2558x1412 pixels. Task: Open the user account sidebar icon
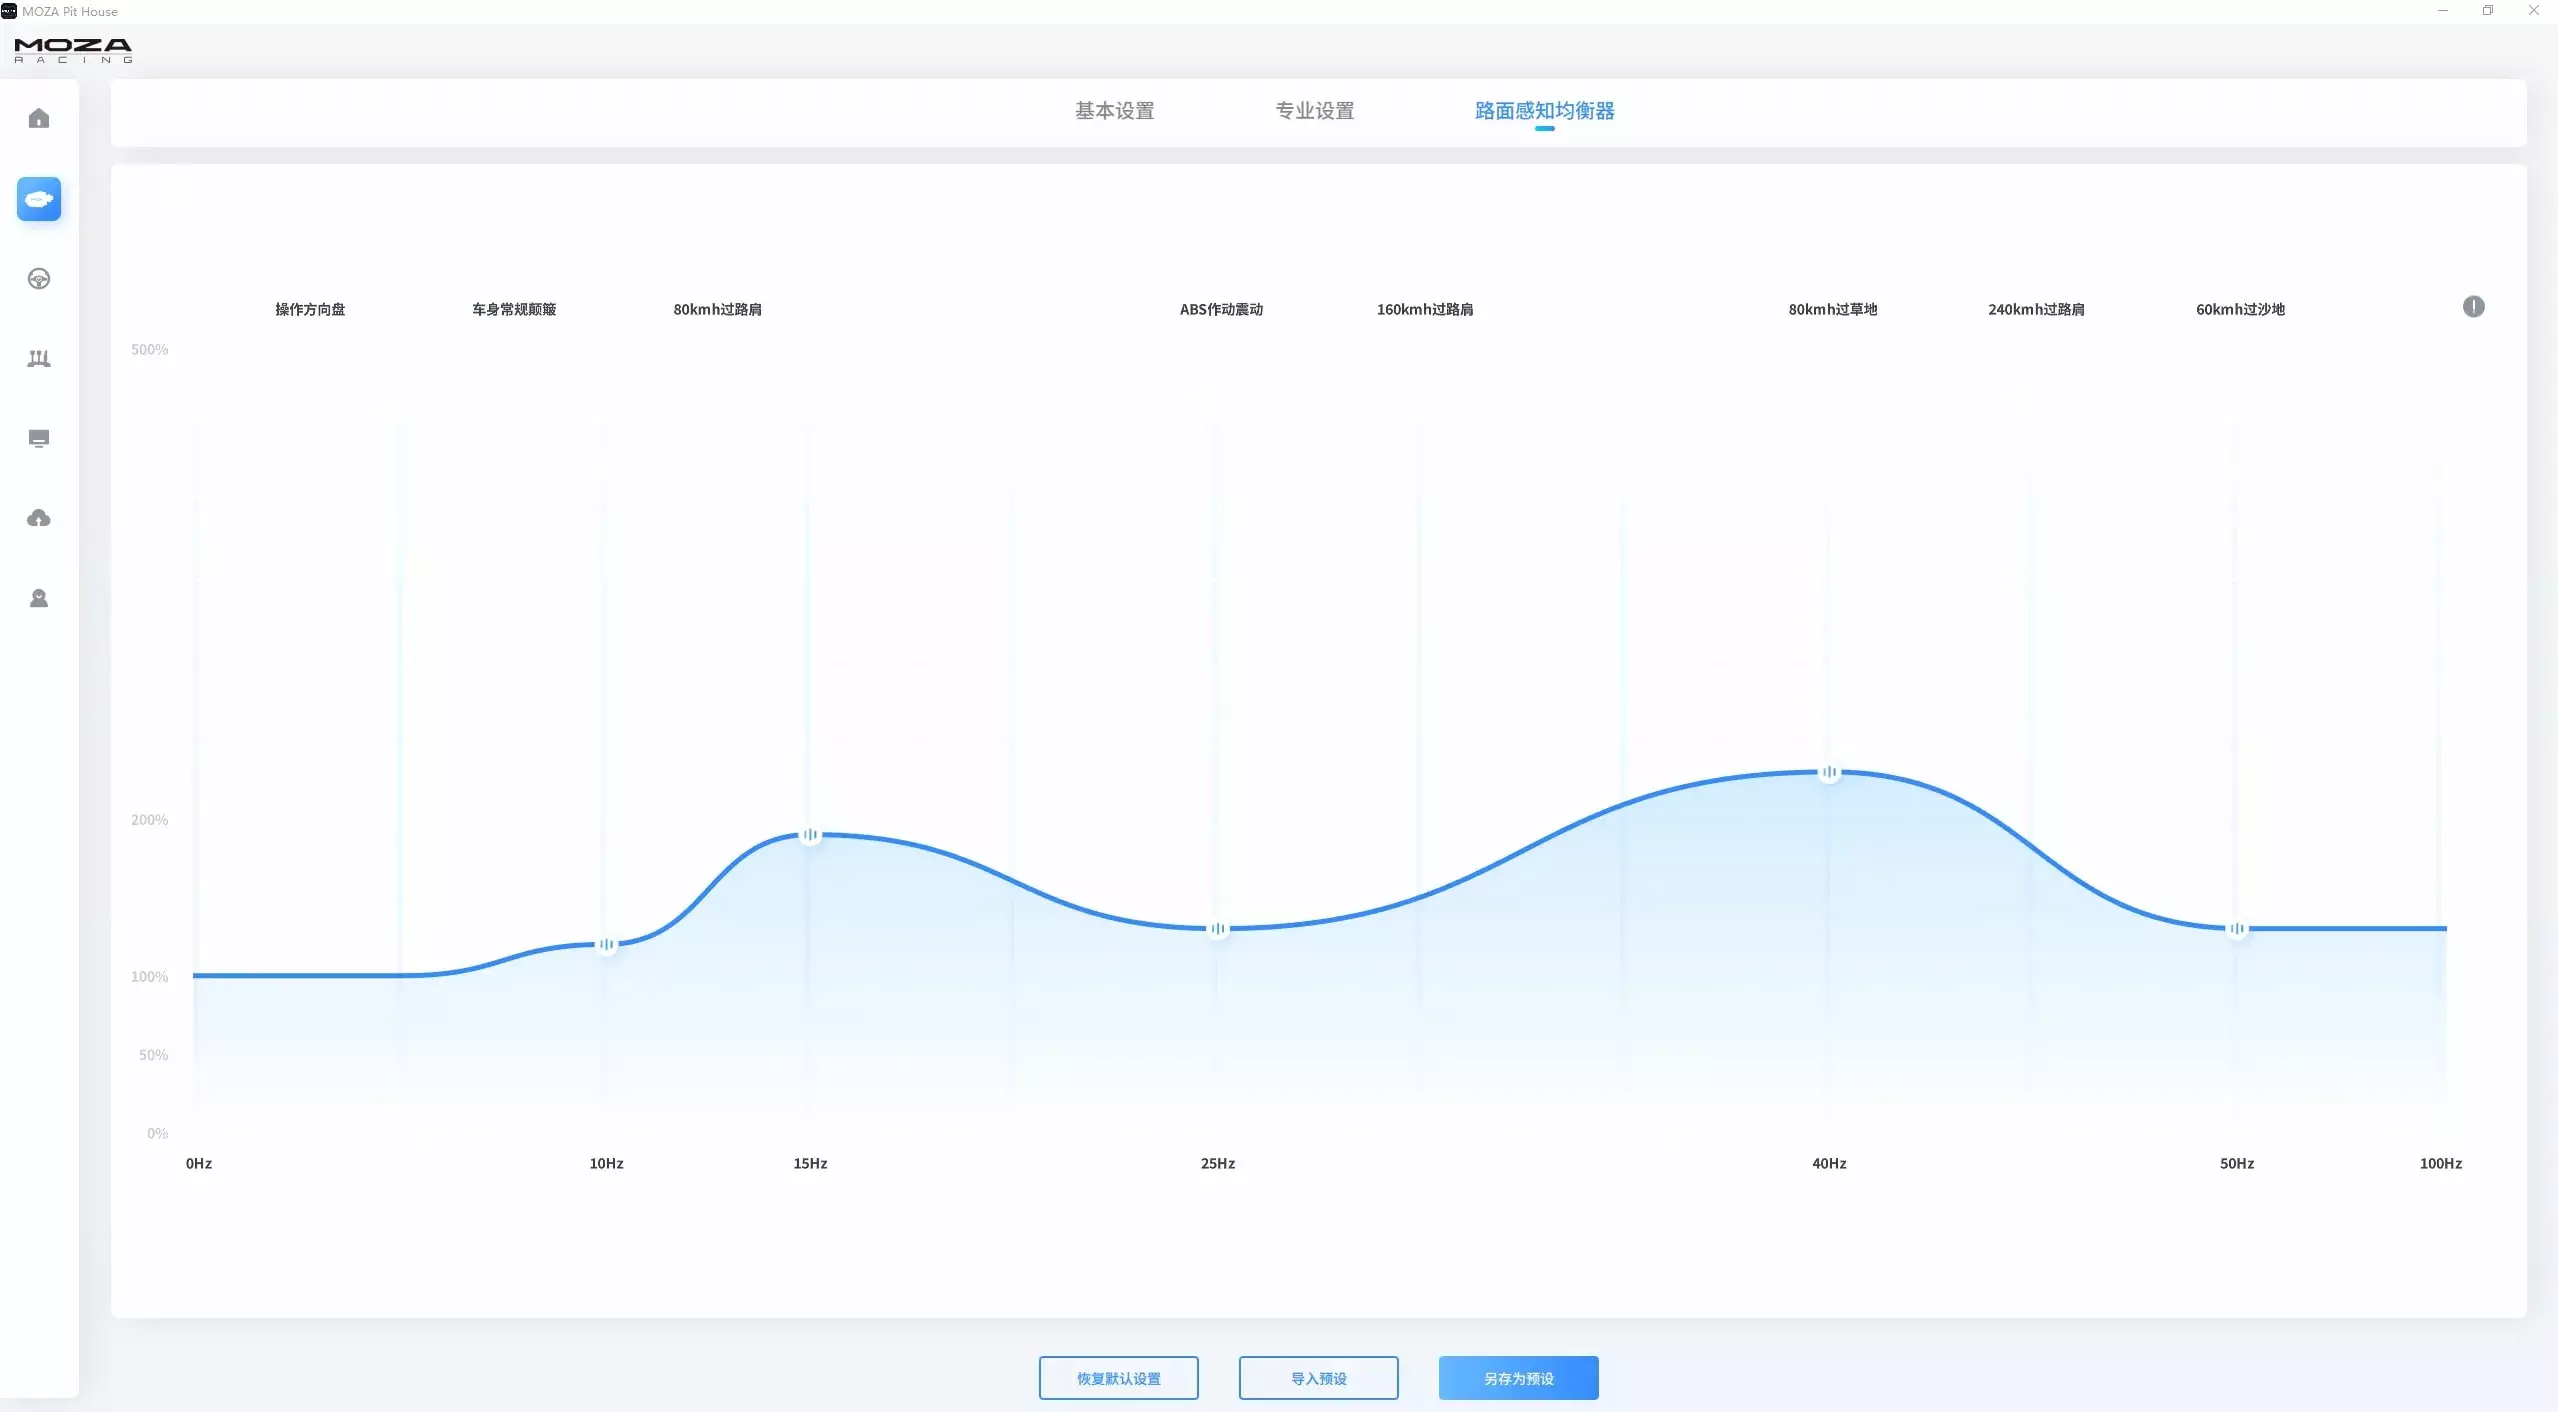pos(38,598)
